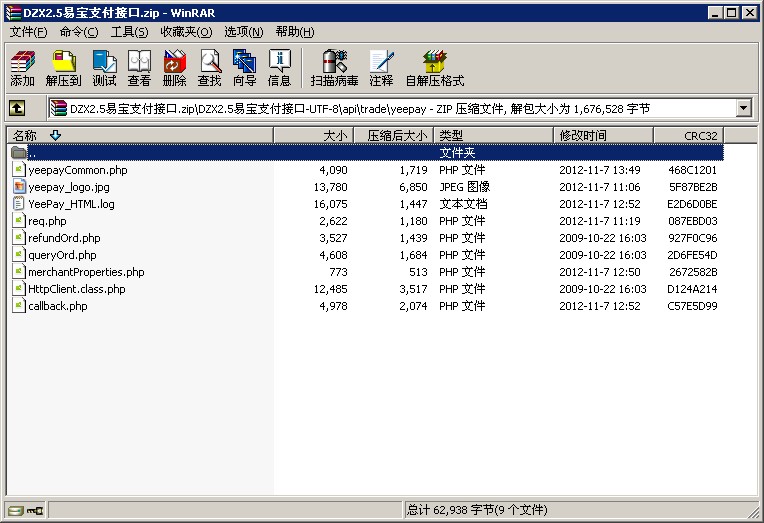Screen dimensions: 764x523
Task: Click the 注释 (Comment) toolbar icon
Action: coord(381,68)
